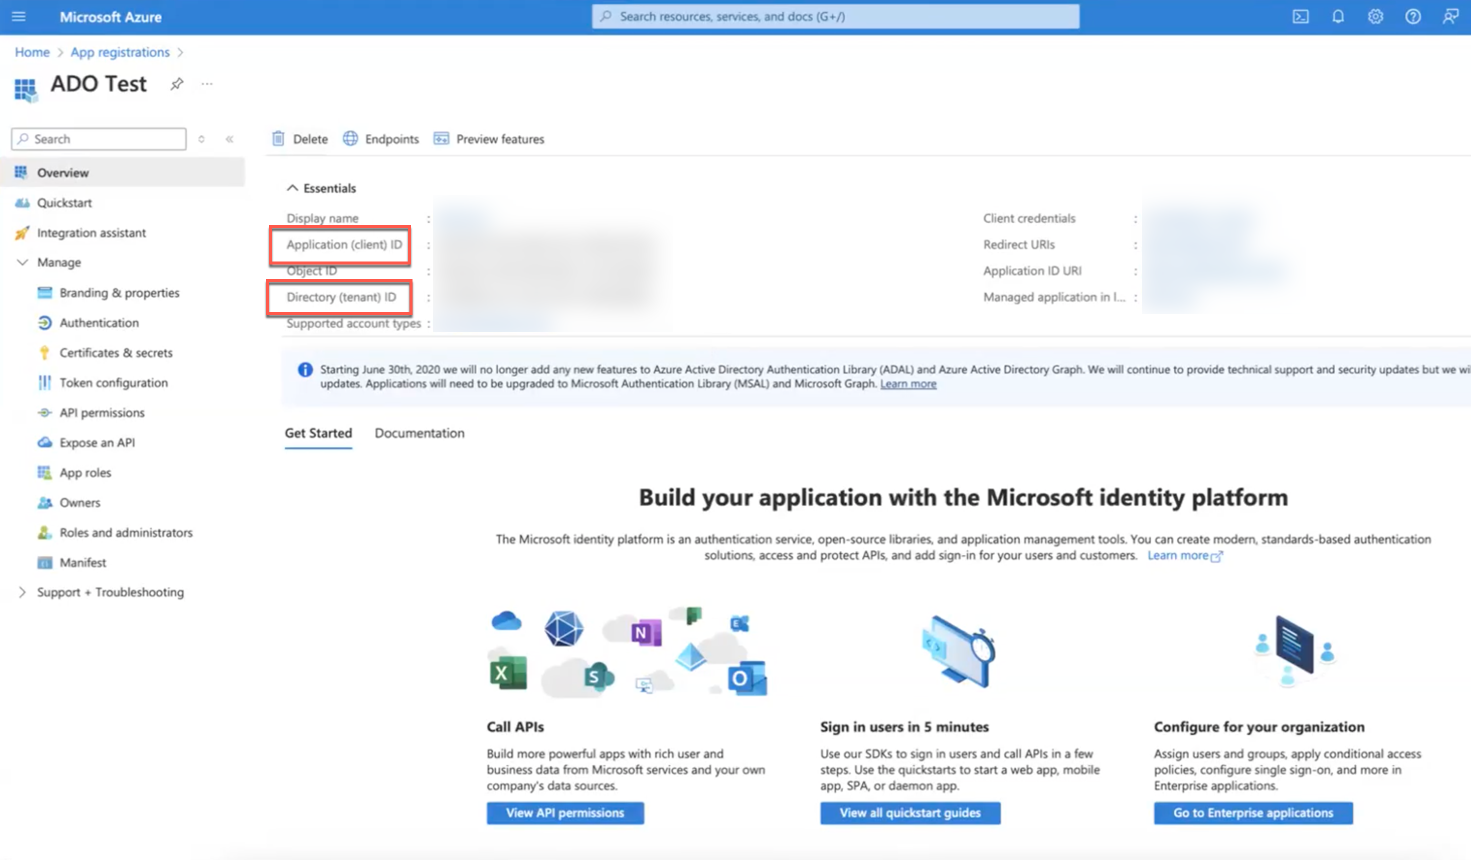This screenshot has width=1471, height=860.
Task: Click Redirect URIs label
Action: coord(1018,244)
